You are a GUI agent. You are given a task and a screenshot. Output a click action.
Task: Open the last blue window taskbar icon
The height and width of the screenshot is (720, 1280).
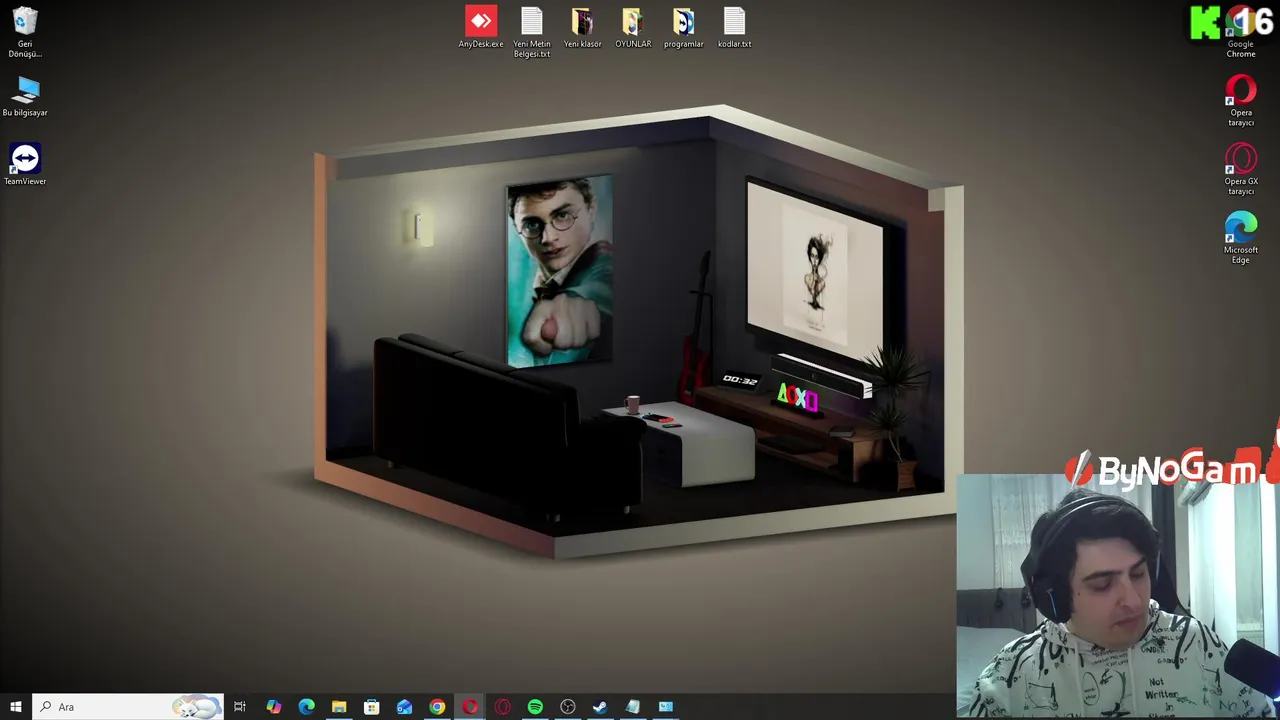[x=666, y=707]
